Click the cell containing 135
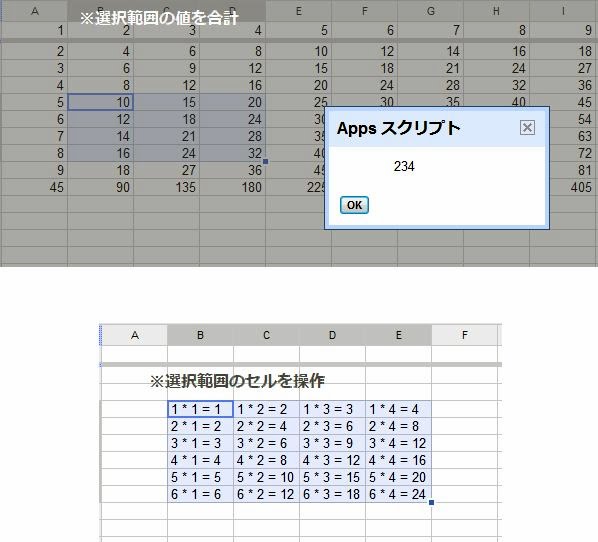 tap(167, 187)
